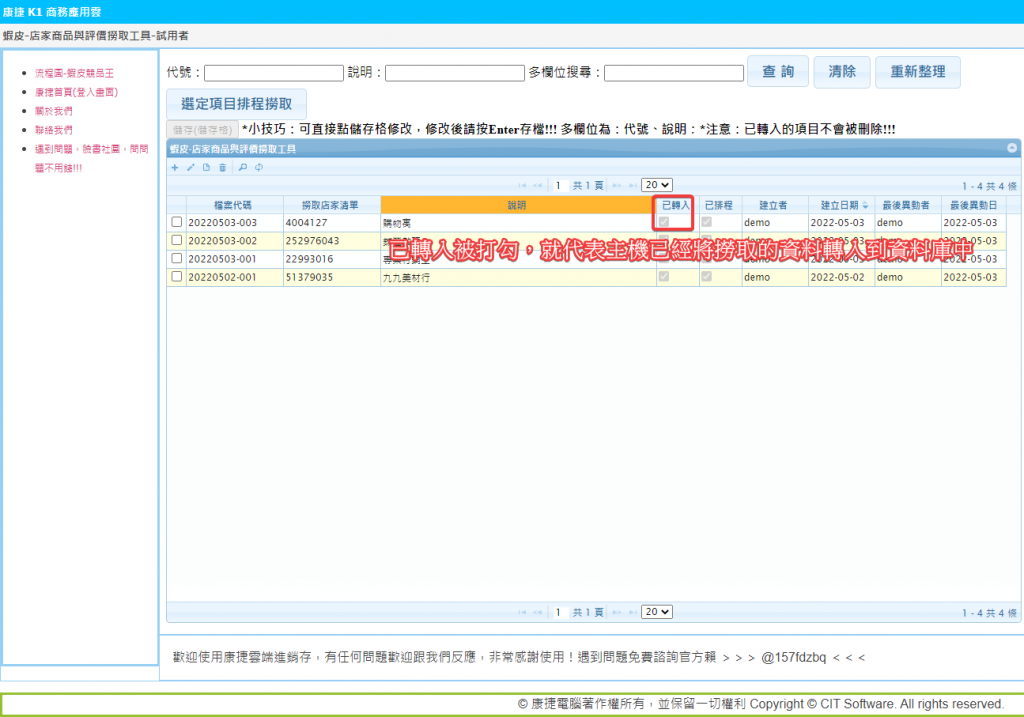Click the delete trash icon in grid toolbar
The height and width of the screenshot is (717, 1024).
click(x=223, y=167)
